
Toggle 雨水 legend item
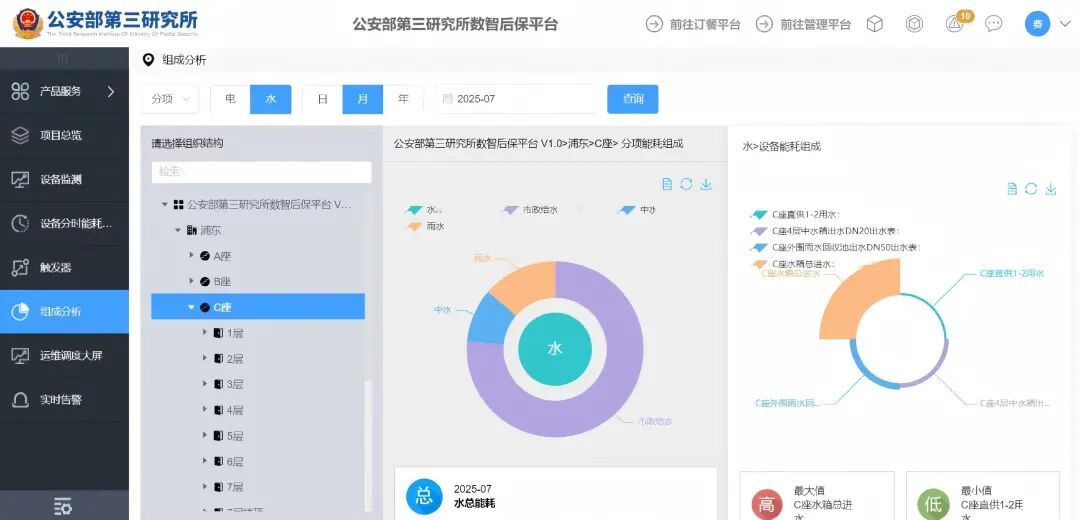tap(425, 226)
